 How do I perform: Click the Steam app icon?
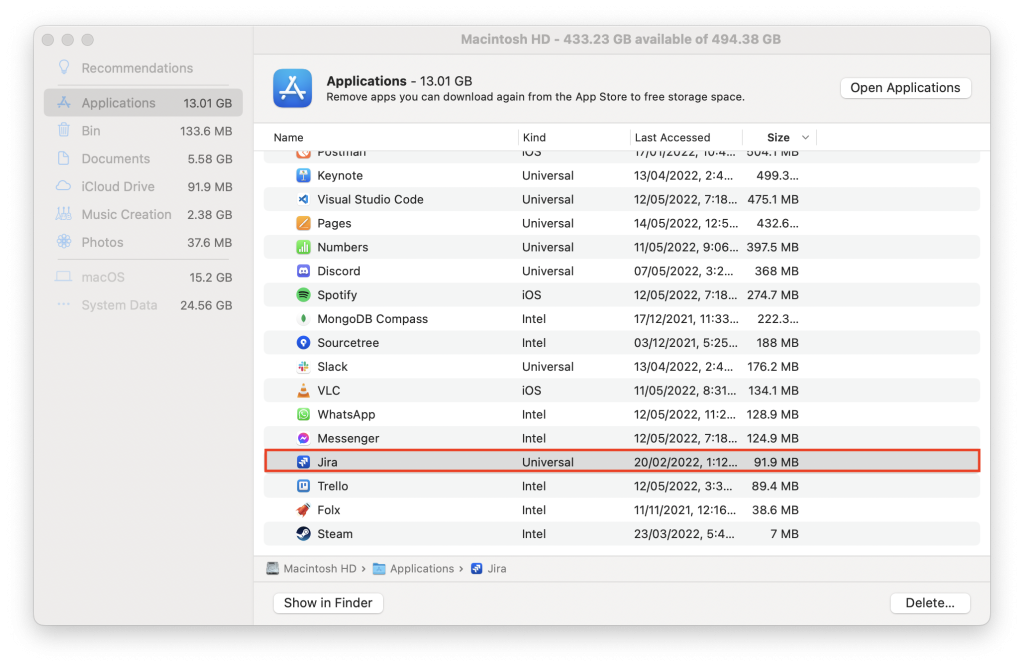click(x=303, y=534)
